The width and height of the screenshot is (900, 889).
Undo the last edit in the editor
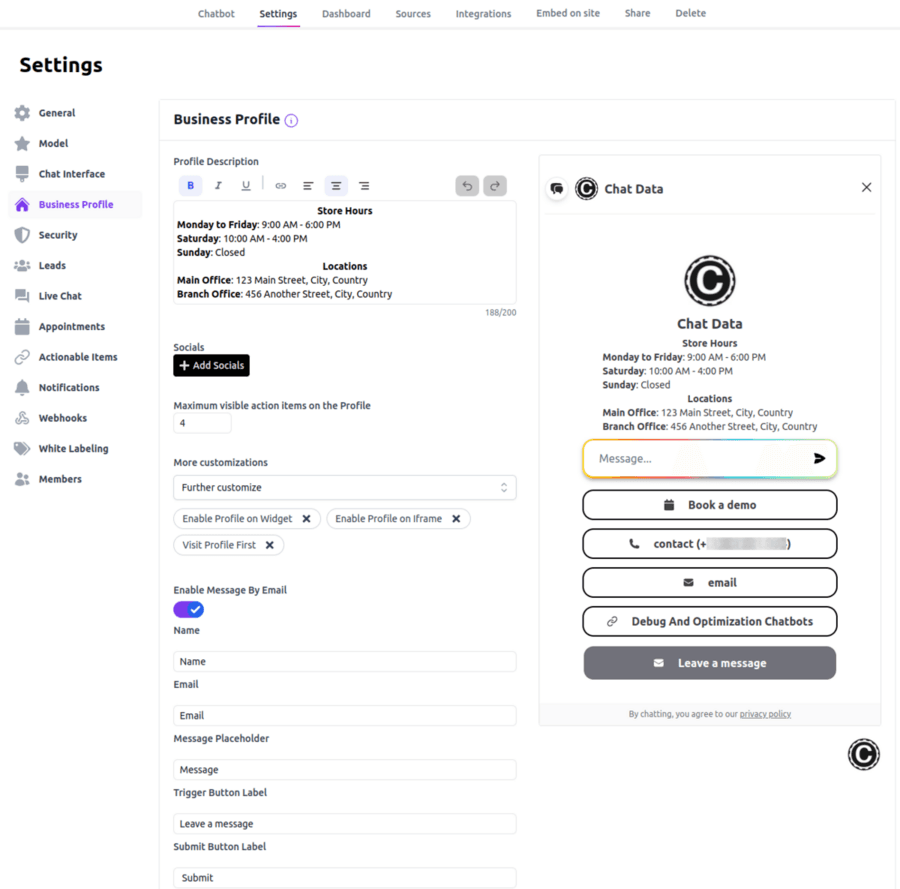[x=466, y=185]
